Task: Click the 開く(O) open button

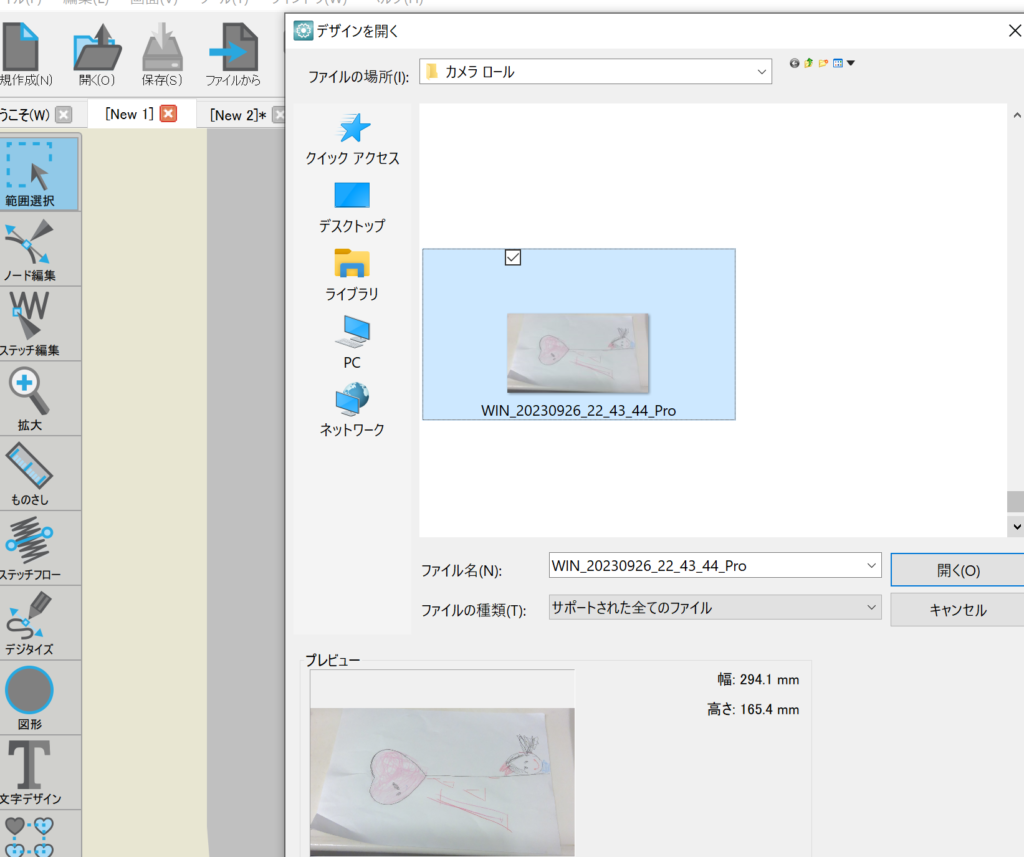Action: click(957, 570)
